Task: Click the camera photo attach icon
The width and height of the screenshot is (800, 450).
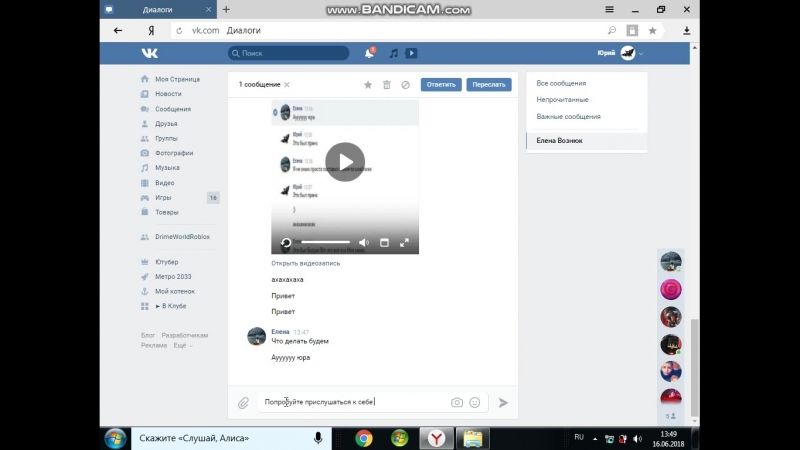Action: (x=457, y=403)
